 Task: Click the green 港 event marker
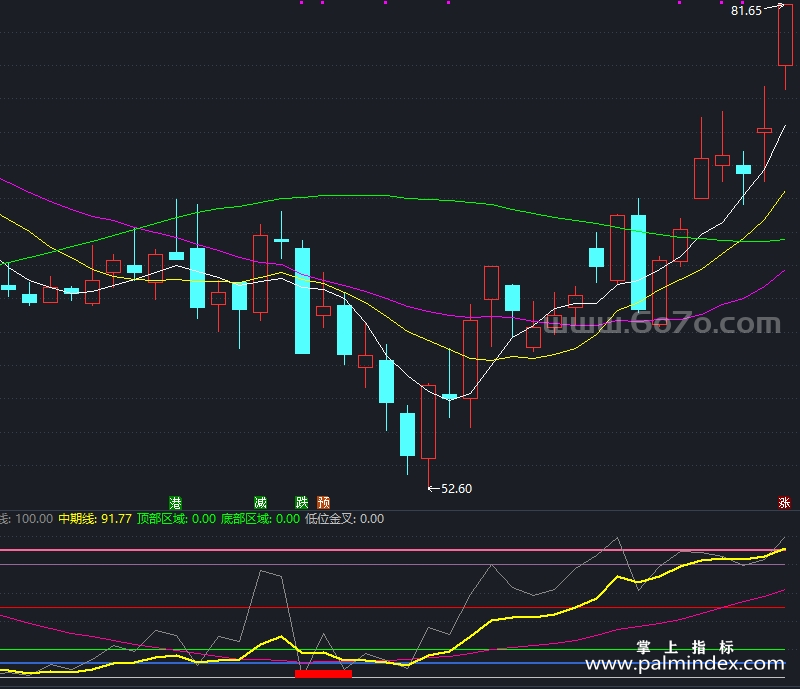(176, 503)
